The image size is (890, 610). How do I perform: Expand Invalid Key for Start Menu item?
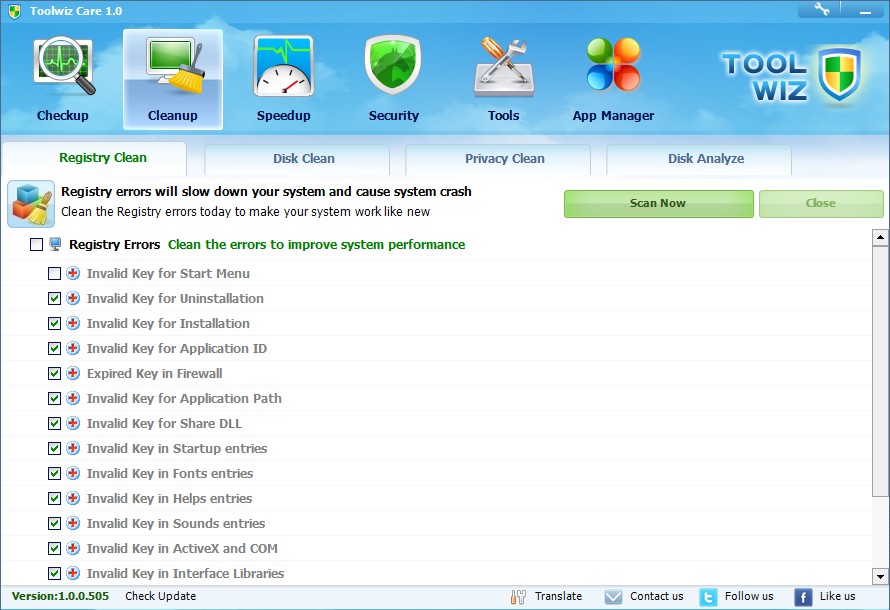pos(73,273)
